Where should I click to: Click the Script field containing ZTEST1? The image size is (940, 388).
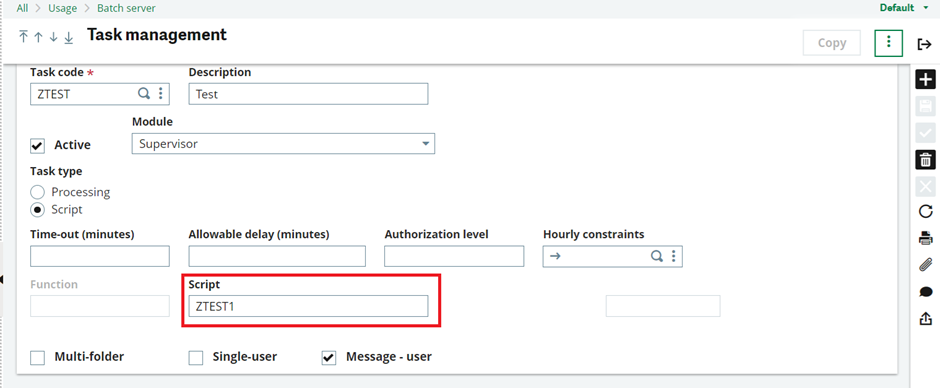tap(308, 306)
